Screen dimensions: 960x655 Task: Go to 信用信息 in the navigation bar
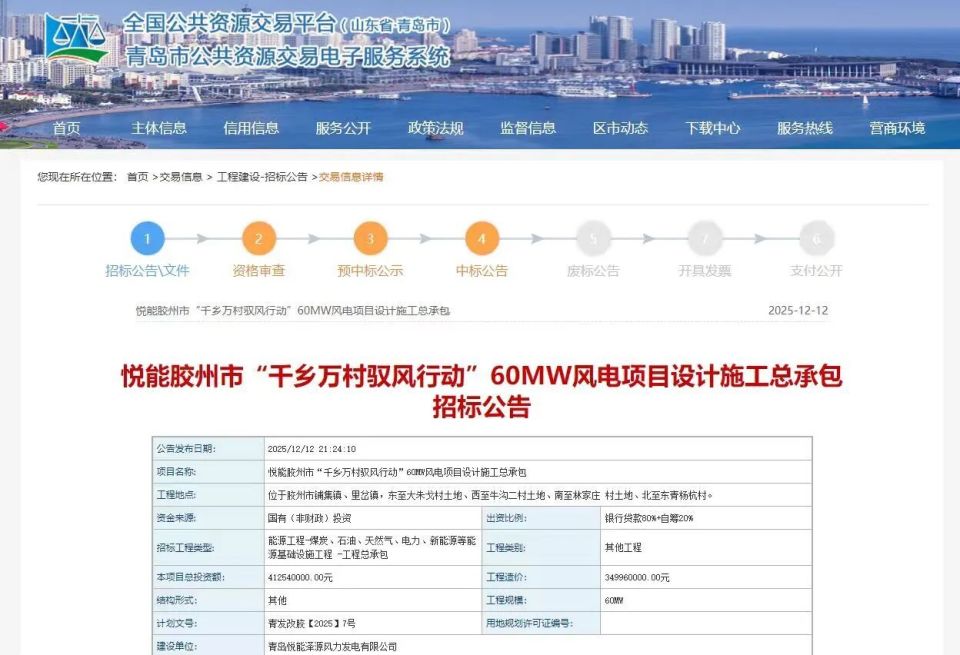(x=251, y=128)
